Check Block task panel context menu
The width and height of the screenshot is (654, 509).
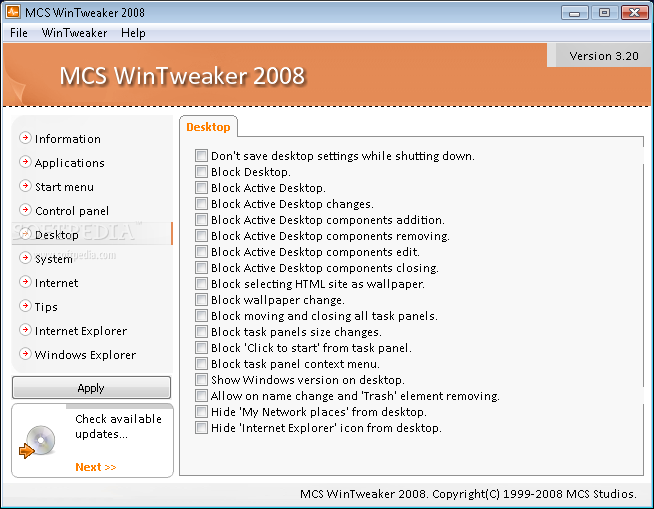coord(201,363)
